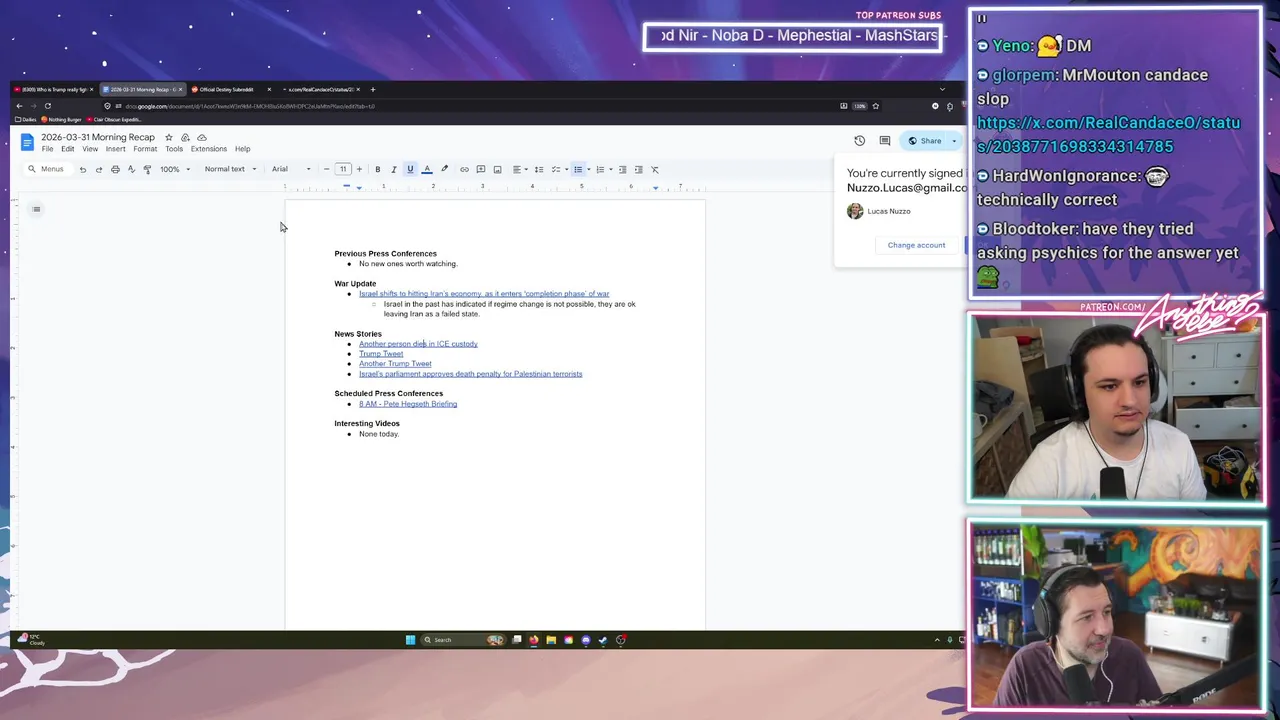Expand the Share options arrow
The image size is (1280, 720).
click(954, 141)
